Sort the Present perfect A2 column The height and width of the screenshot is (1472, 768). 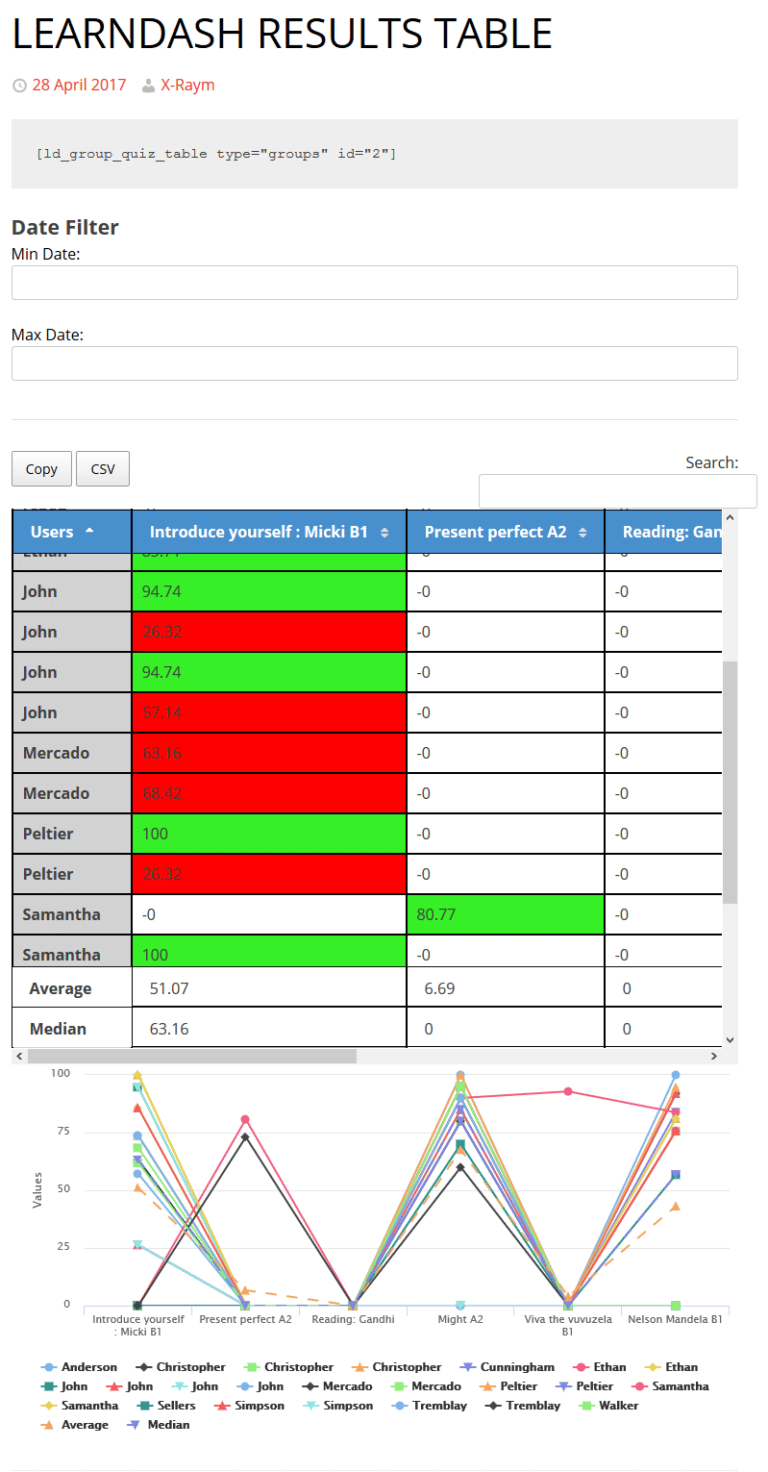click(505, 532)
